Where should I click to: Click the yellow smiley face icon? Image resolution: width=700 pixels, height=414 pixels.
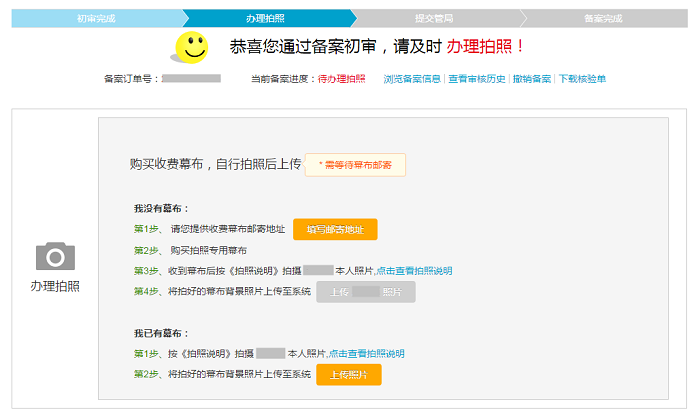tap(192, 46)
